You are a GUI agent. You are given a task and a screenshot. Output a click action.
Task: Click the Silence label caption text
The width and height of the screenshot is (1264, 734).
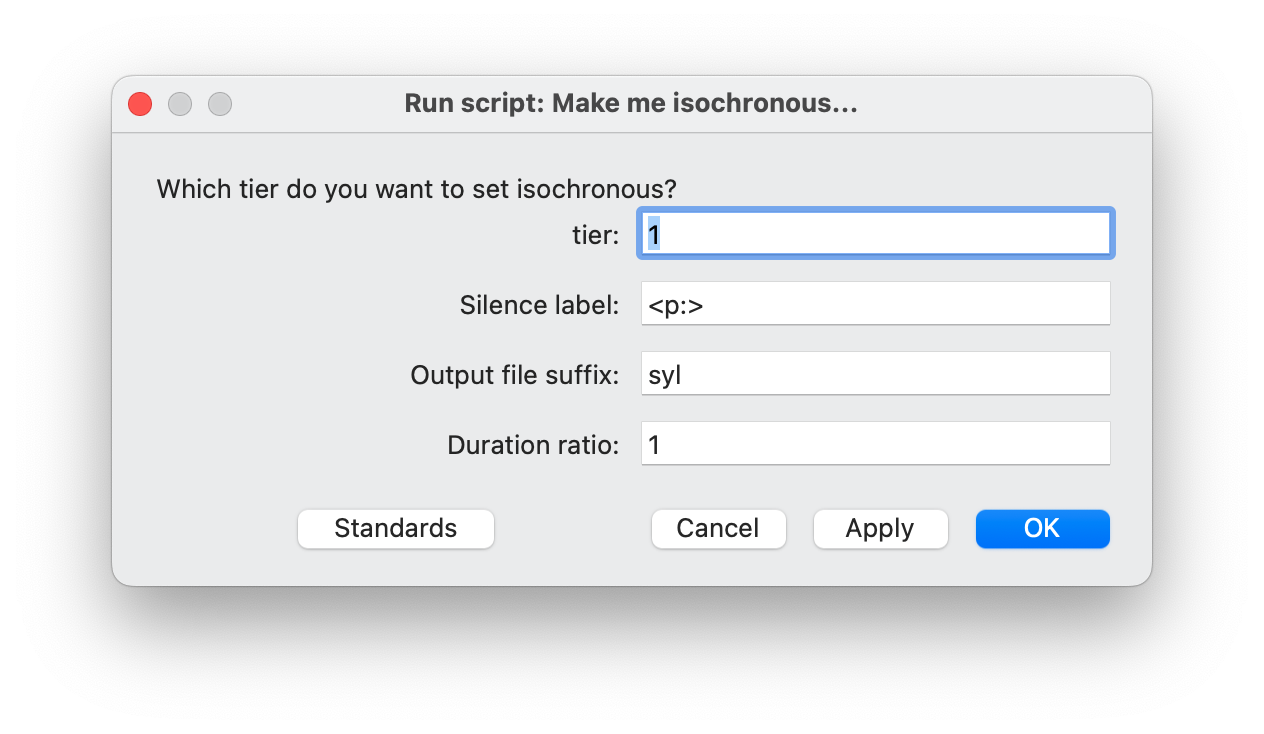click(x=539, y=305)
